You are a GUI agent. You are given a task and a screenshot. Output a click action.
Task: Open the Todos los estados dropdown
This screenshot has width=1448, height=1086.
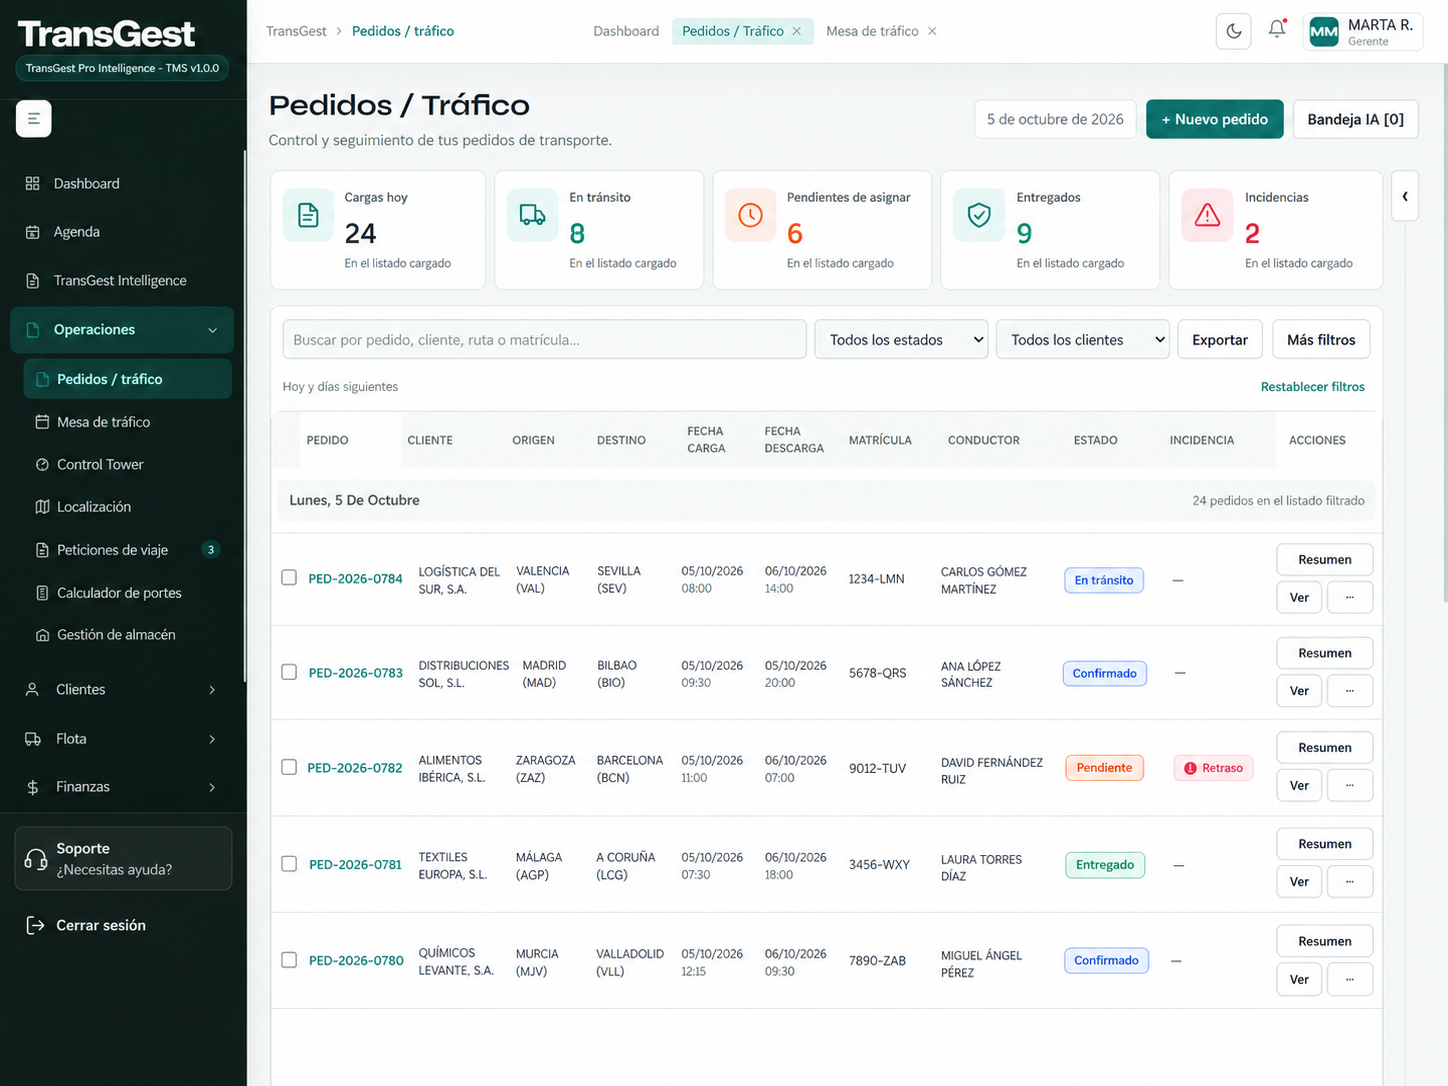coord(901,340)
